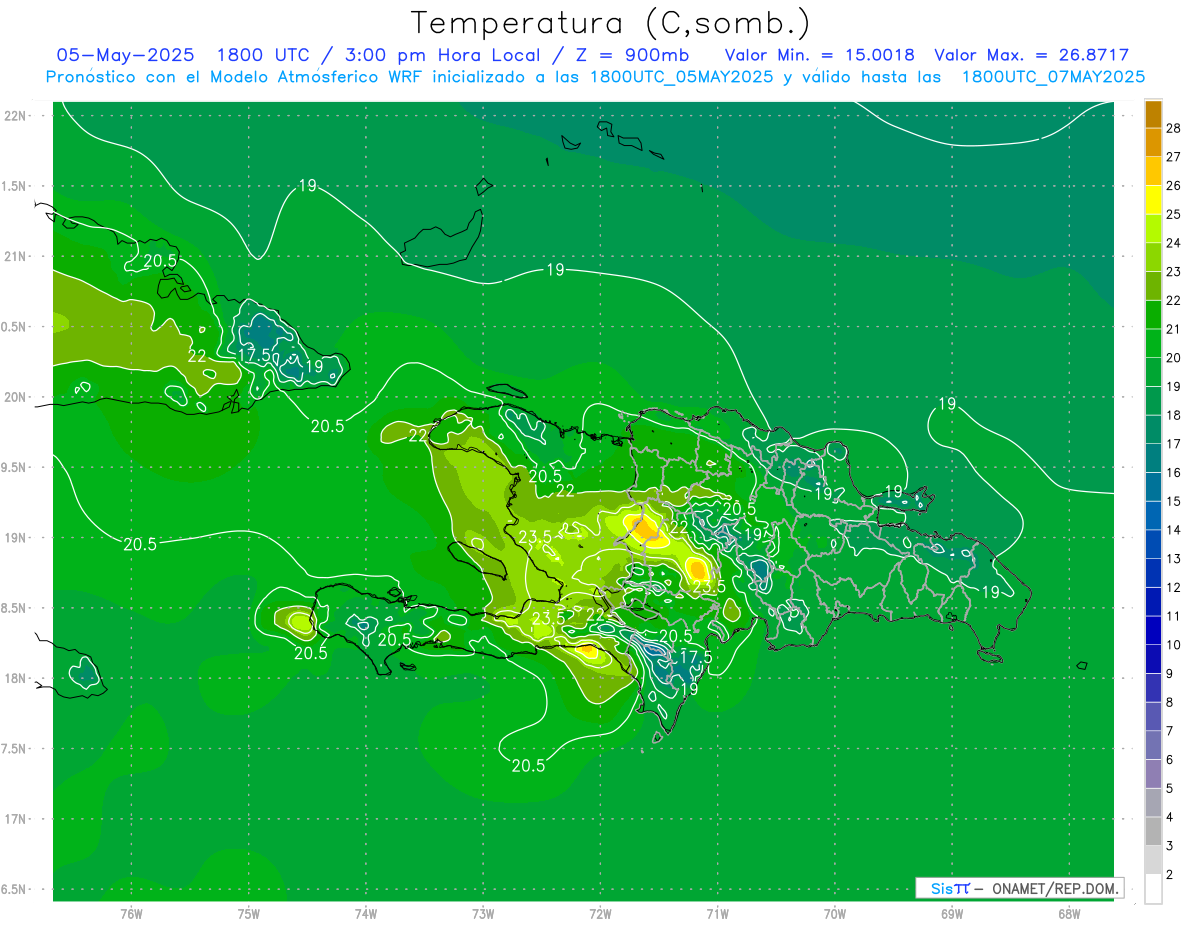The height and width of the screenshot is (927, 1200).
Task: Click the date '05-May-2025' in the header
Action: 125,55
